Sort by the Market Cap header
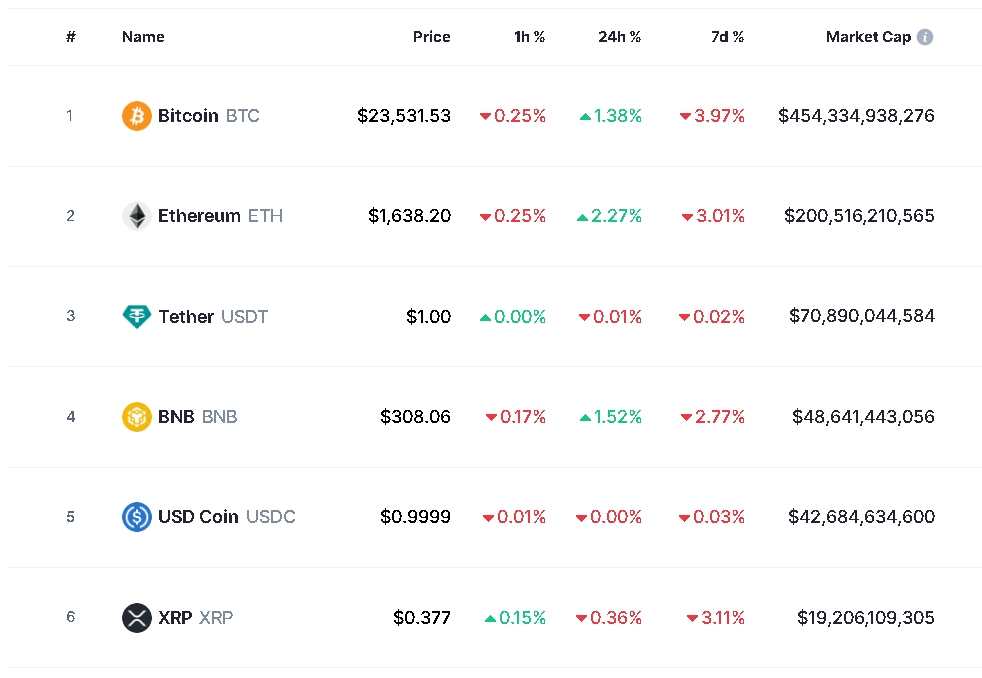Image resolution: width=982 pixels, height=678 pixels. (868, 37)
